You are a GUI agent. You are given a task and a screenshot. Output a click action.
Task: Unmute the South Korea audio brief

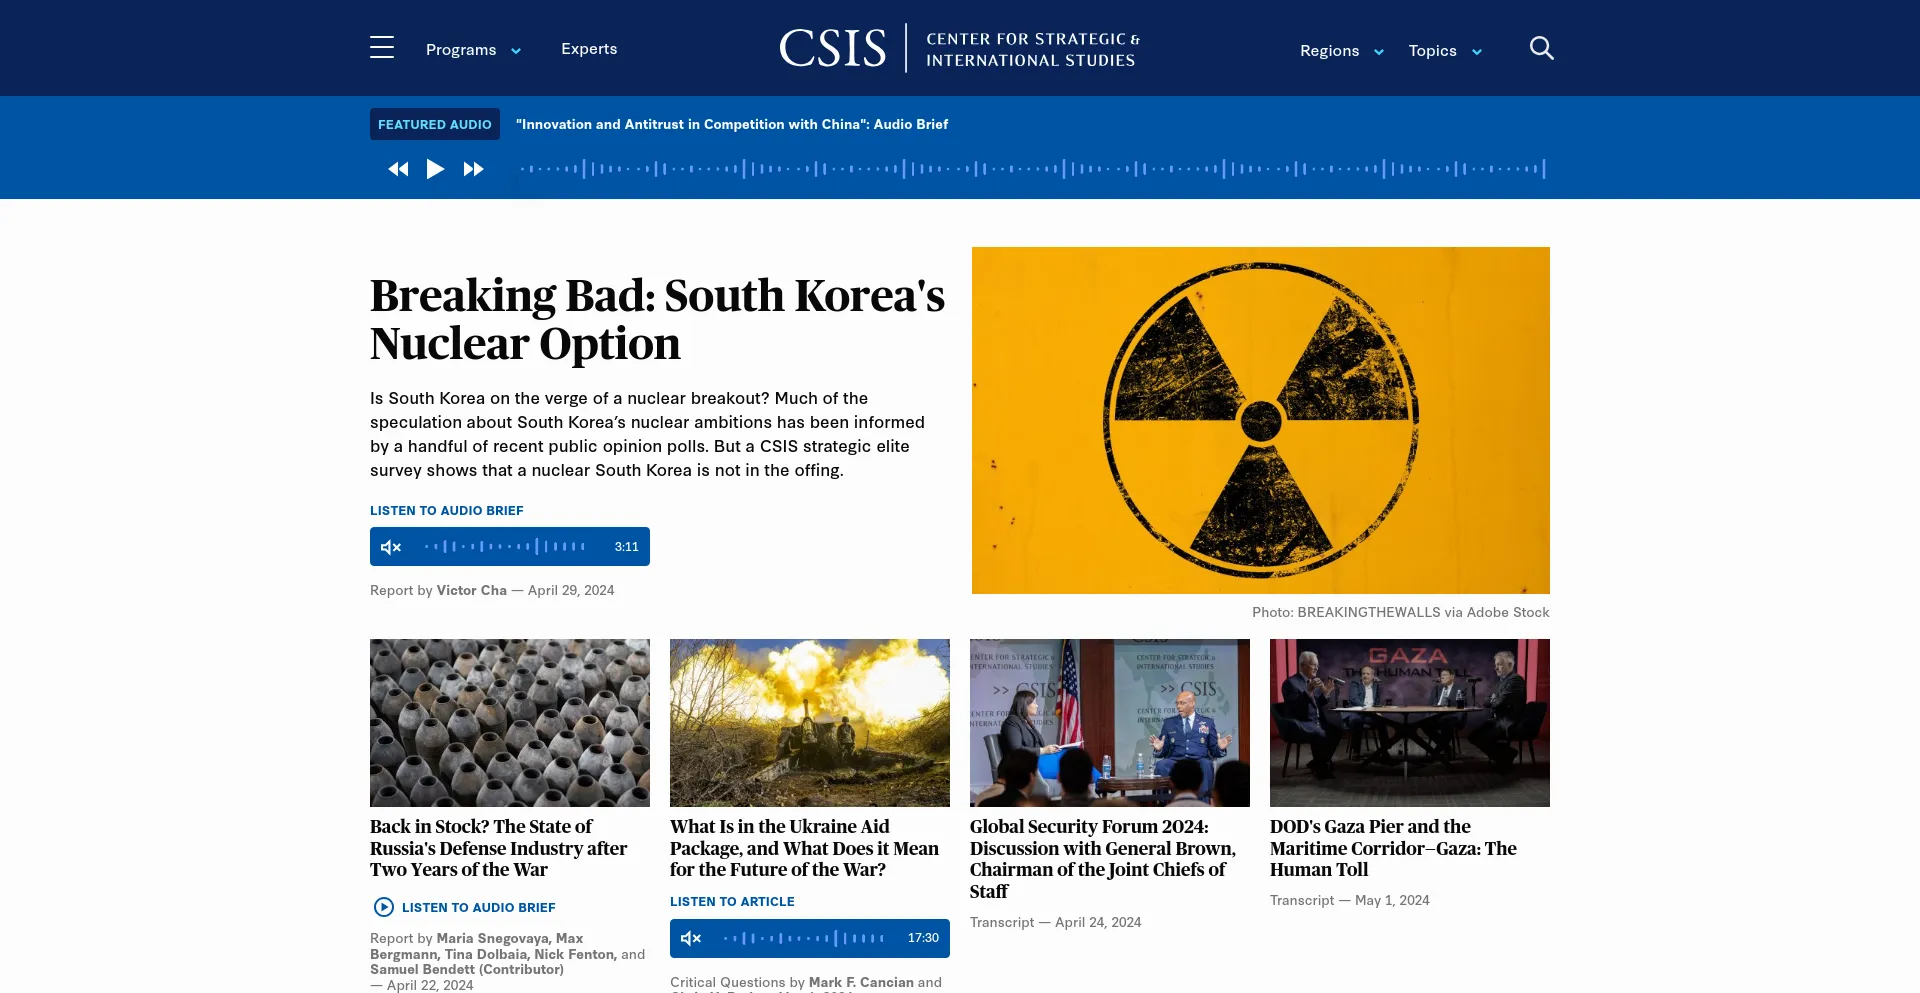(x=391, y=547)
